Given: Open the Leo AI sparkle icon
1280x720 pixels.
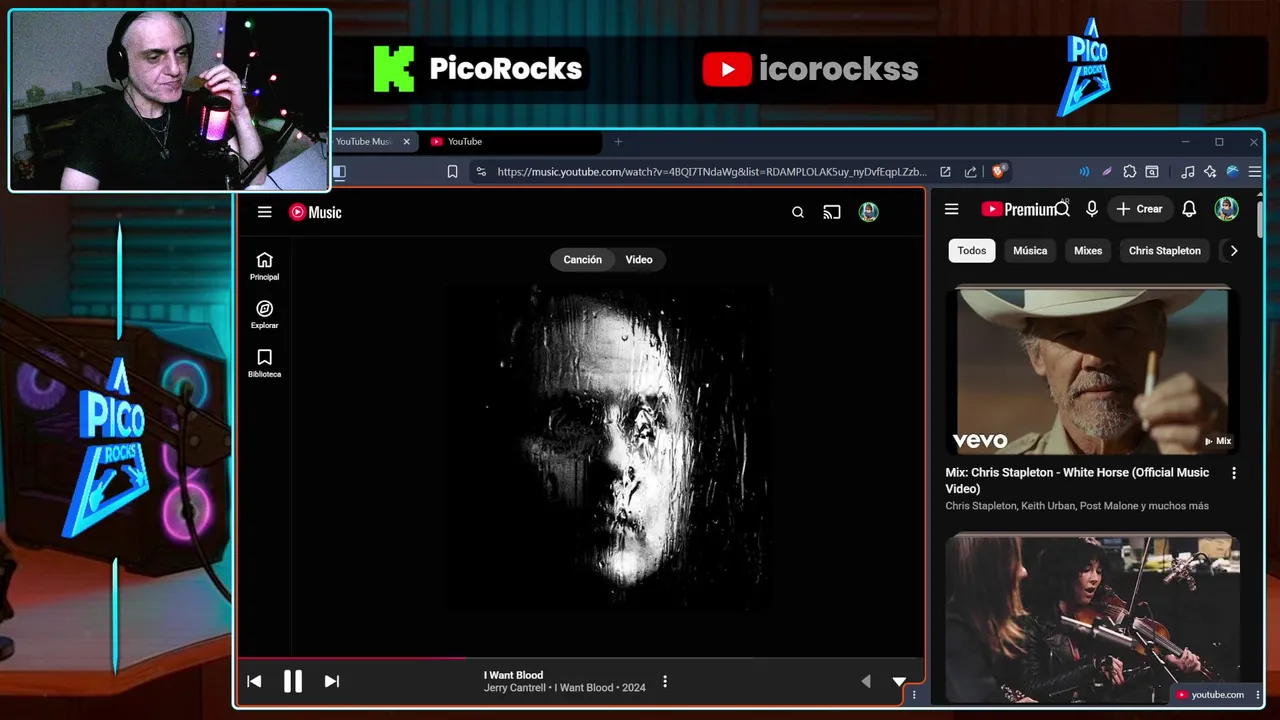Looking at the screenshot, I should click(1210, 172).
